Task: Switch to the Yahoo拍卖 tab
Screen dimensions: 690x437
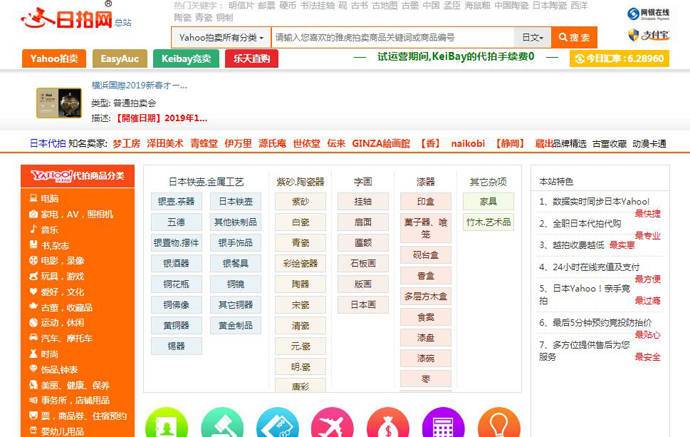Action: click(x=54, y=59)
